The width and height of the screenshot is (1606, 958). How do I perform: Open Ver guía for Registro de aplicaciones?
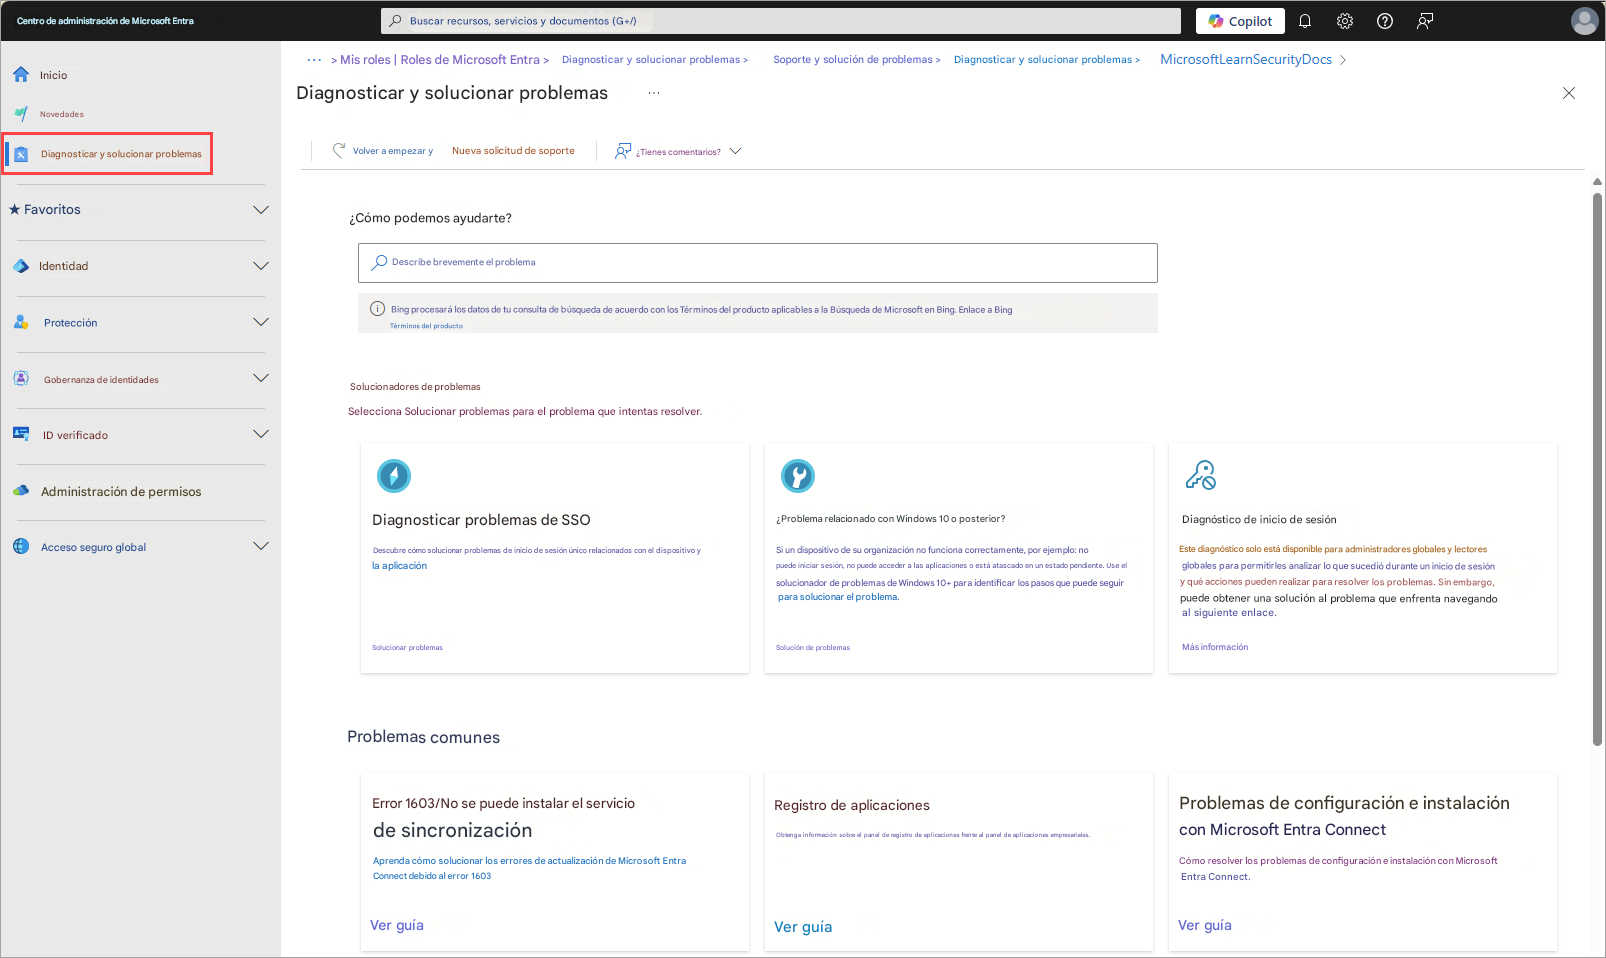point(803,927)
